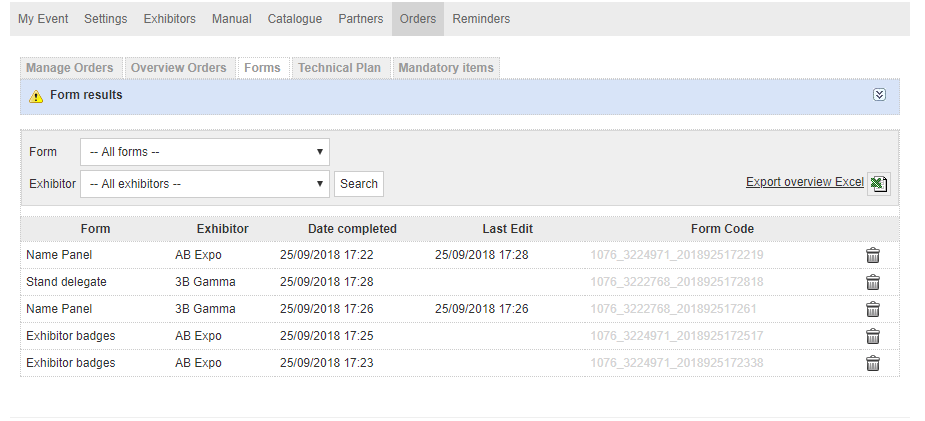925x421 pixels.
Task: Go to the Technical Plan tab
Action: coord(339,68)
